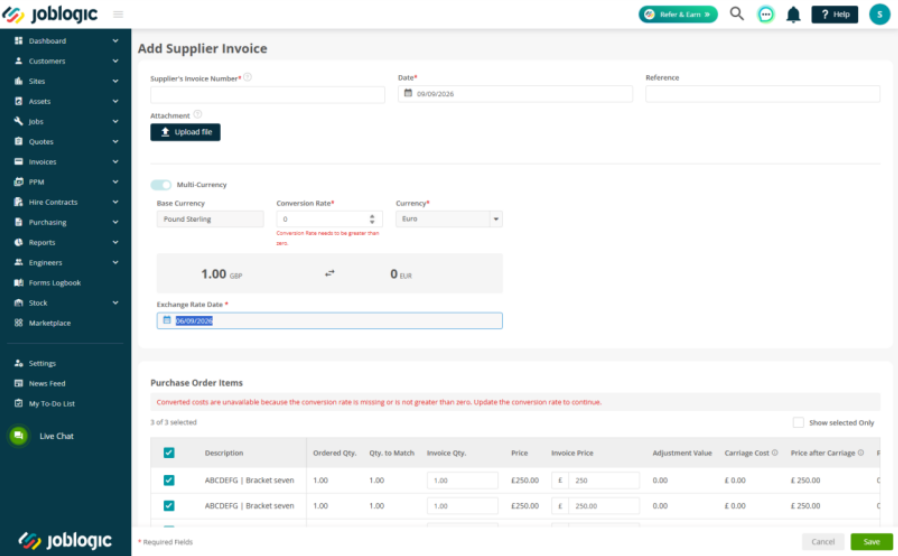Open calendar icon in Date field
898x556 pixels.
click(408, 93)
